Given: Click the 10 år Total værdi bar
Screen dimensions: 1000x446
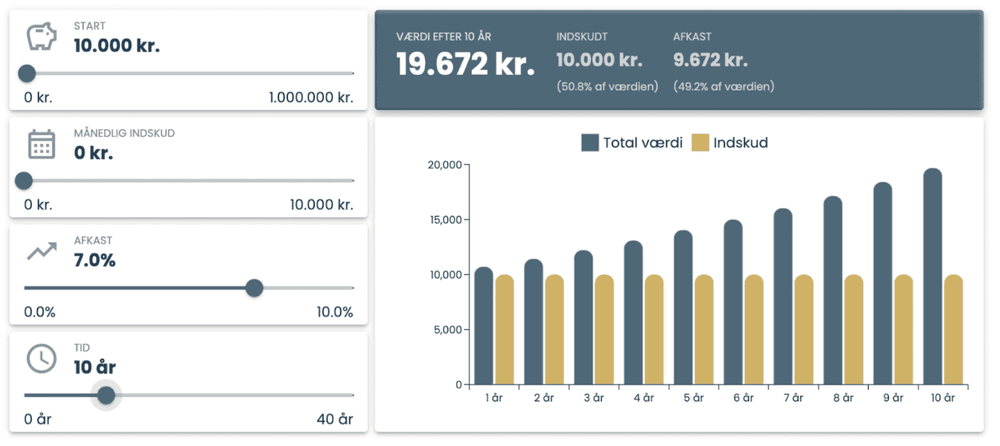Looking at the screenshot, I should click(932, 277).
